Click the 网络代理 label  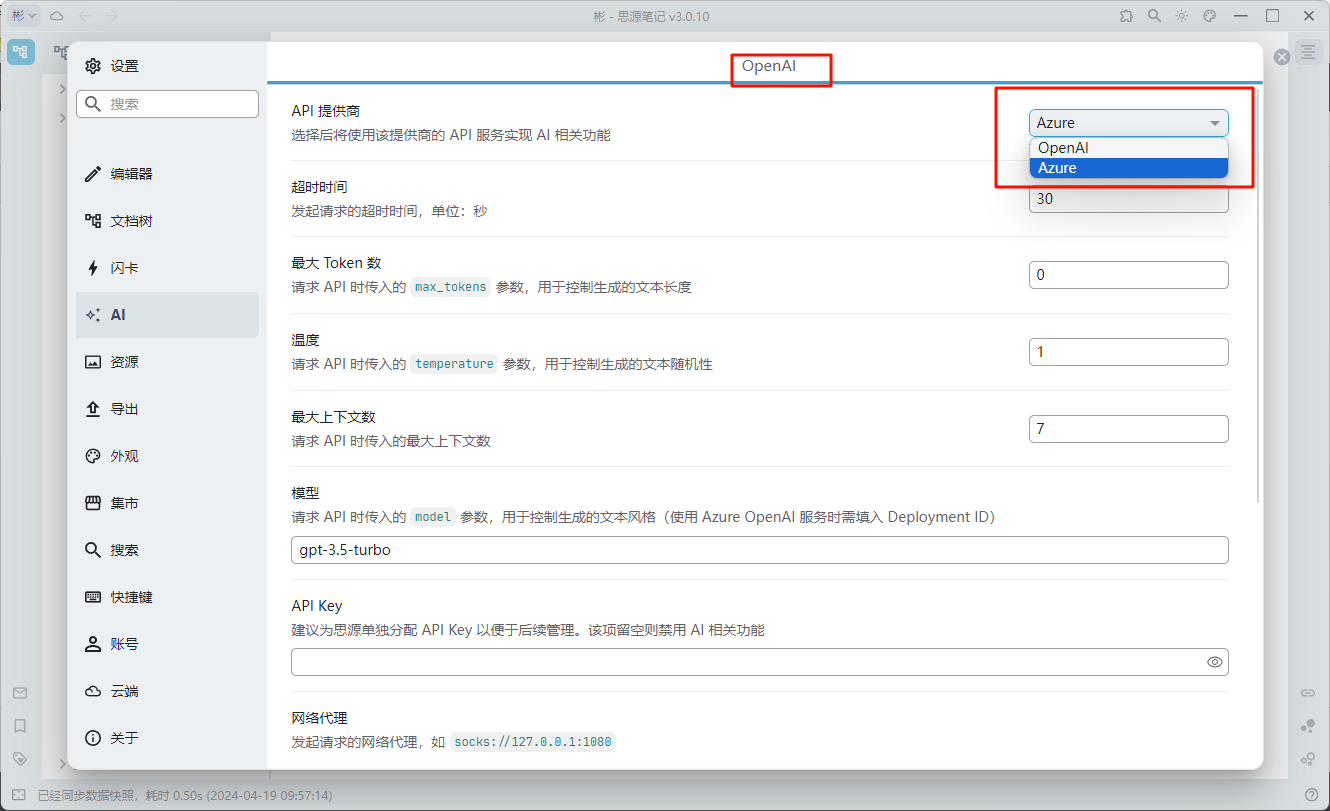(319, 718)
